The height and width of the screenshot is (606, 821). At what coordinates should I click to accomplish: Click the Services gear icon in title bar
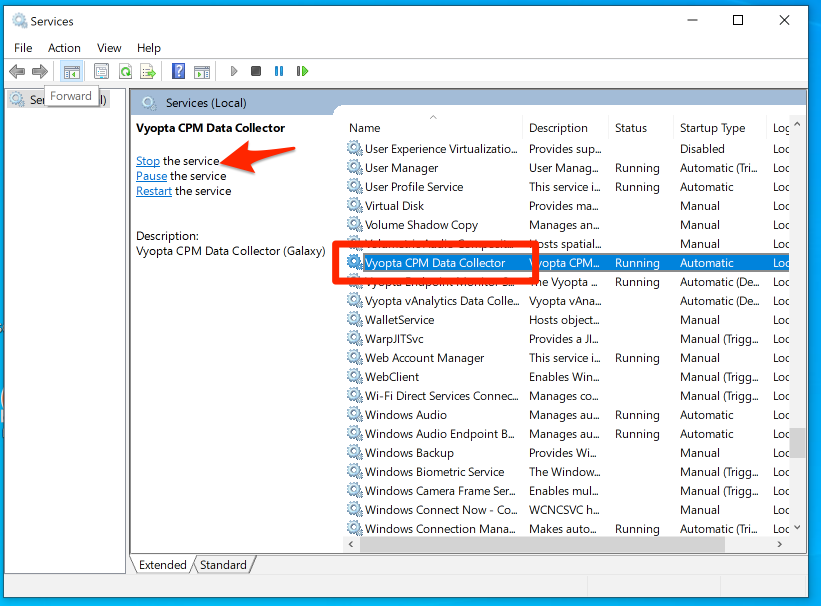(19, 21)
